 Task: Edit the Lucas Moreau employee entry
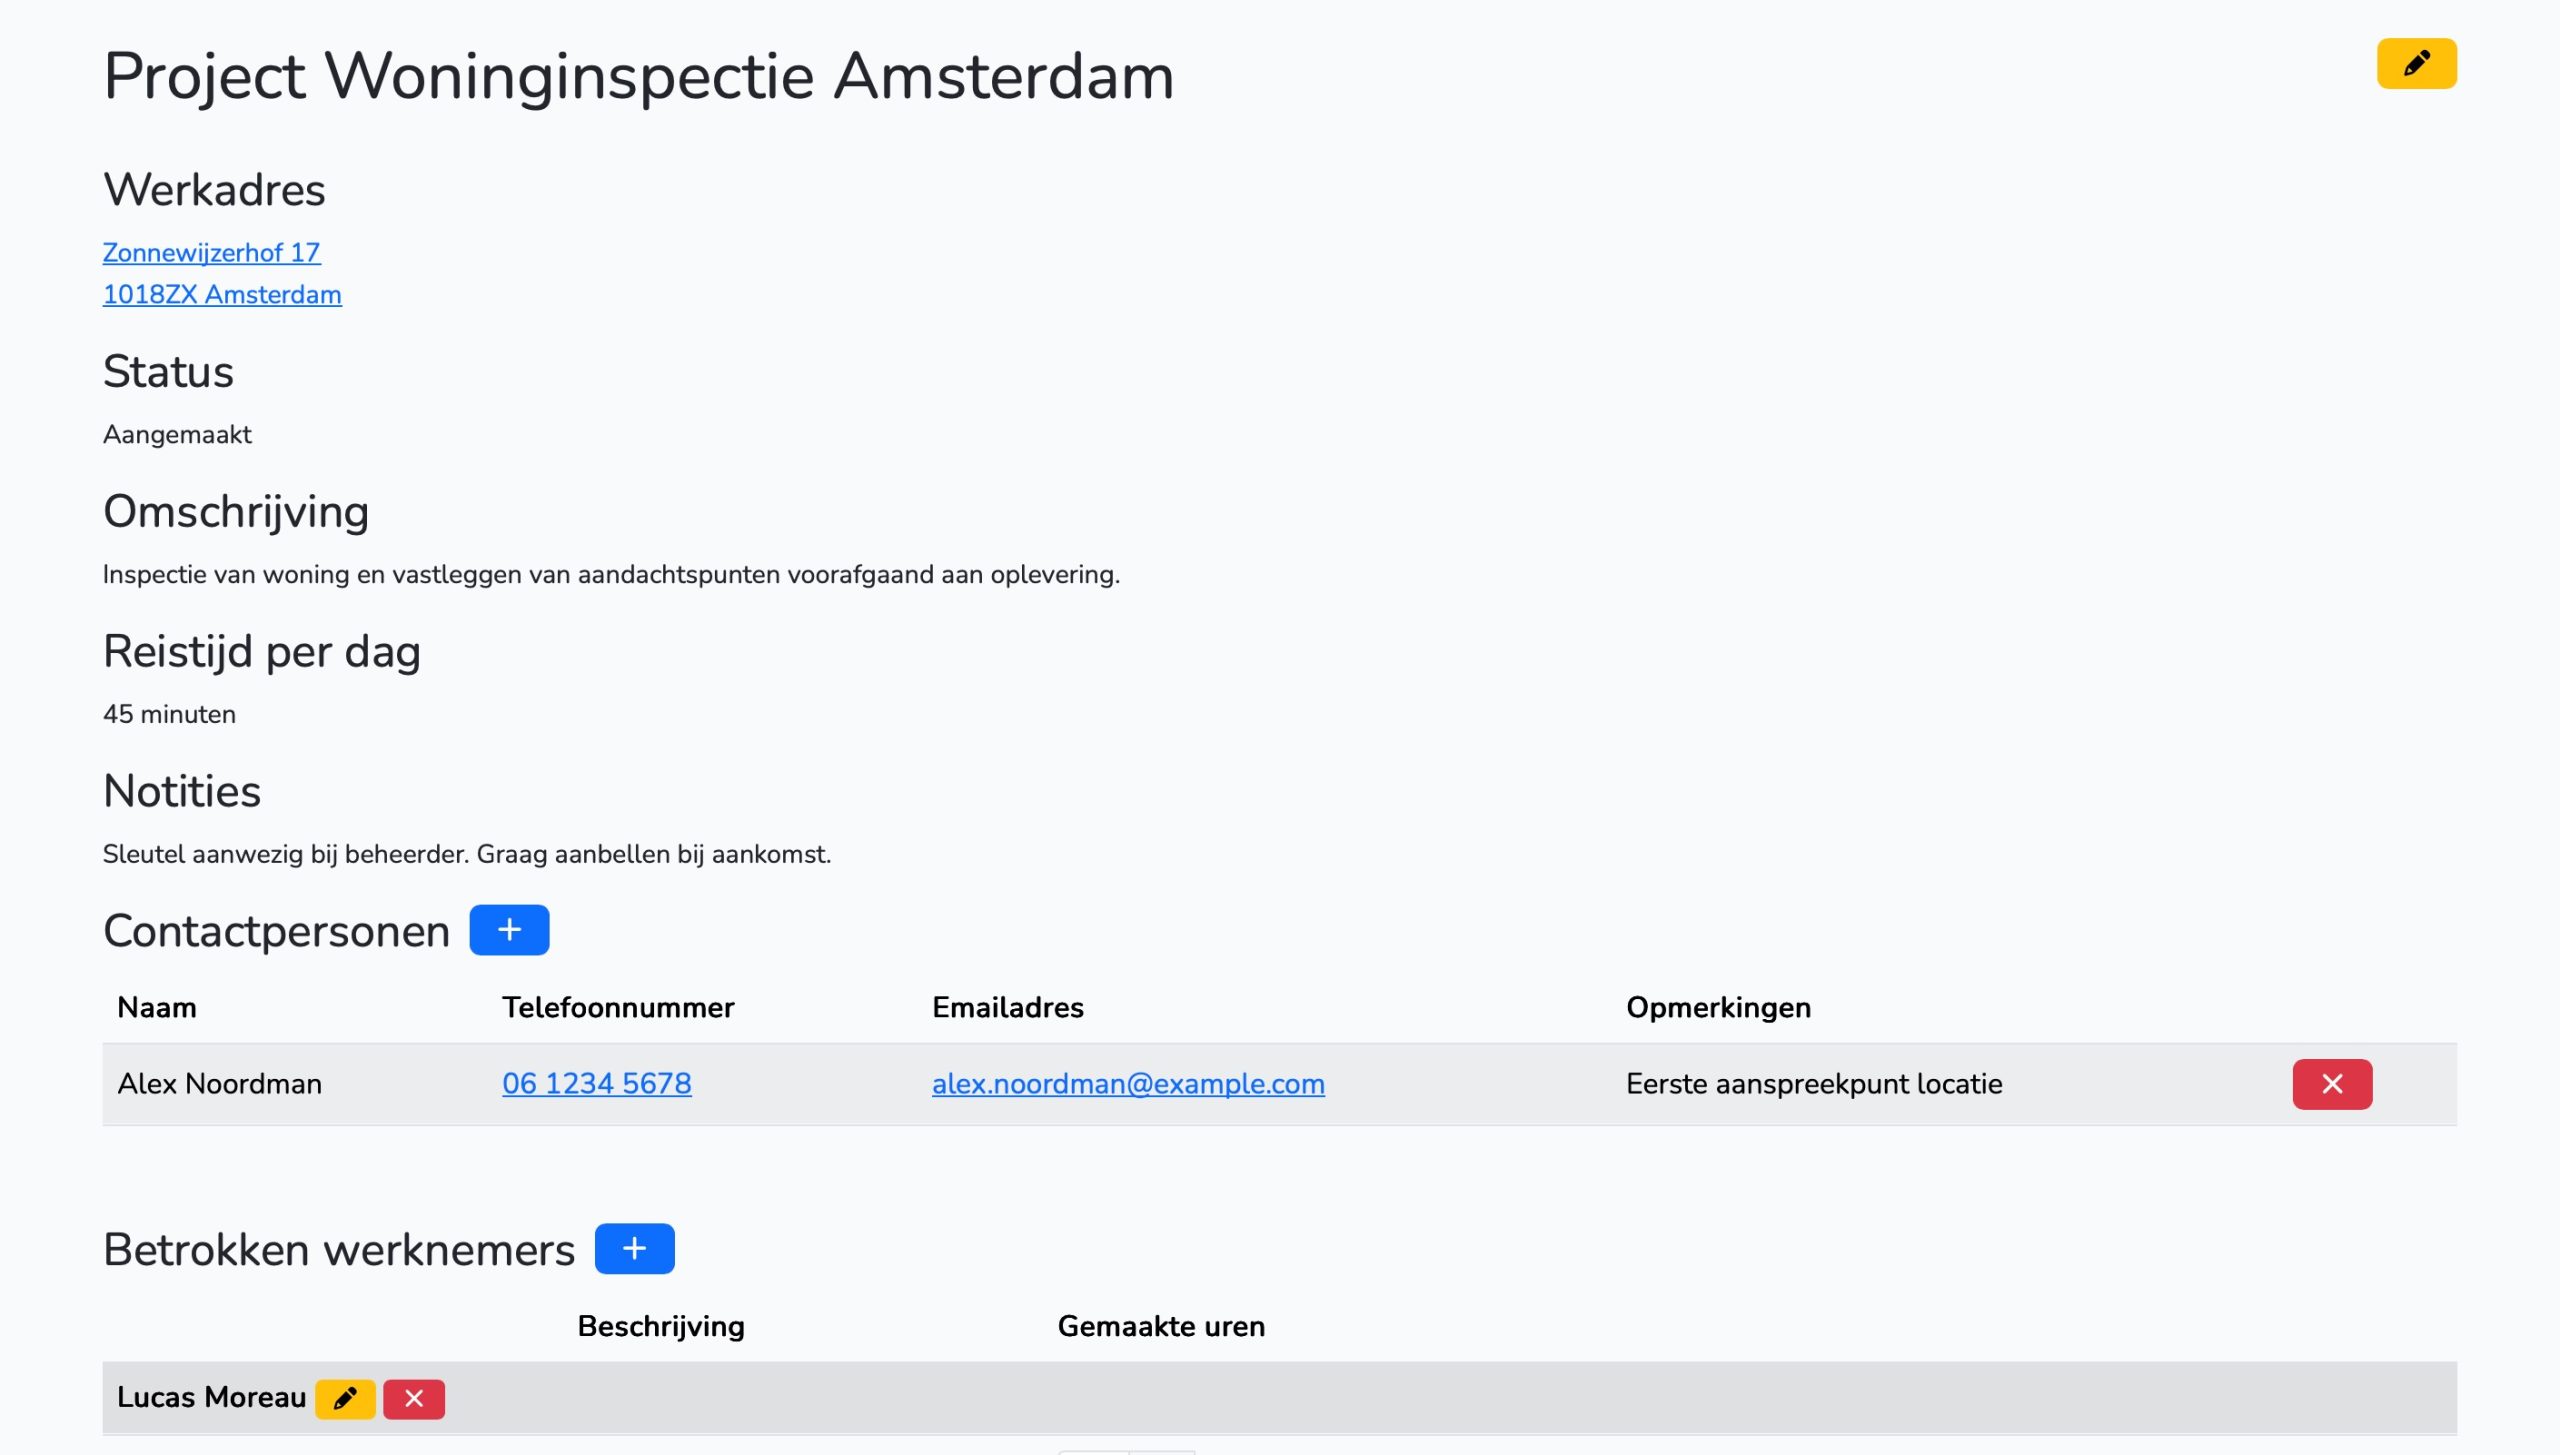[x=345, y=1398]
